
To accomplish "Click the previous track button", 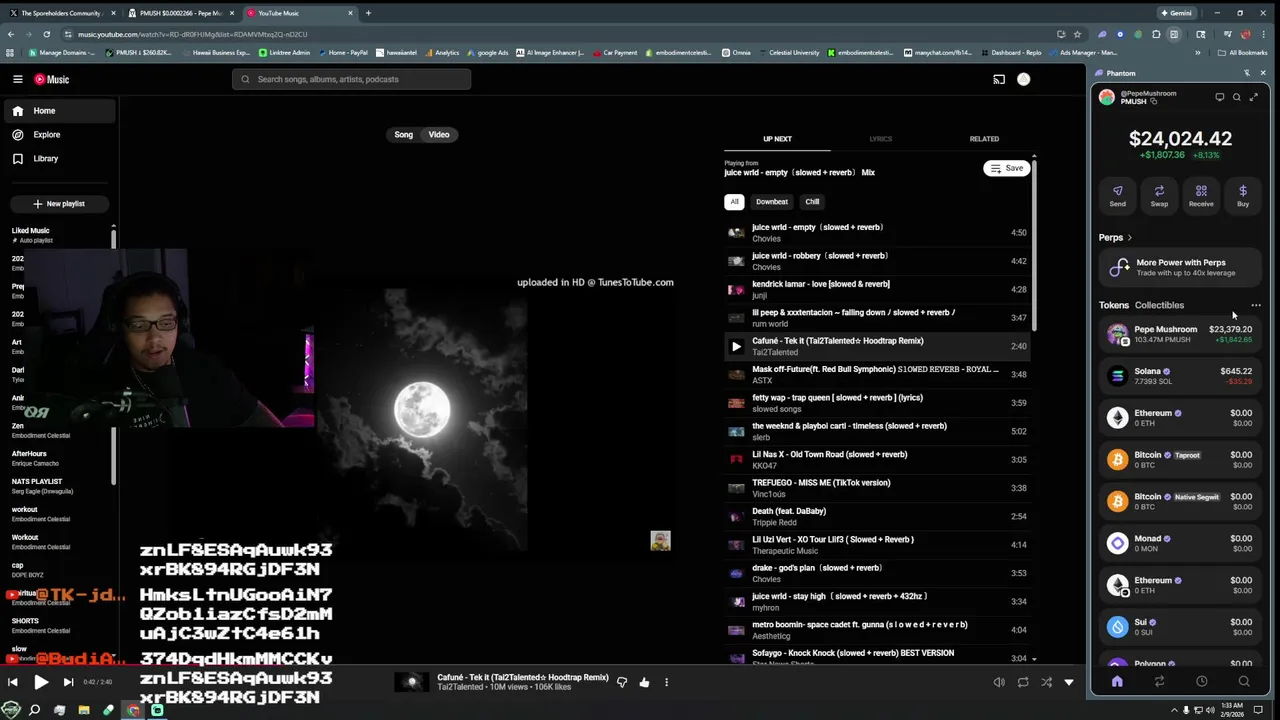I will tap(12, 682).
